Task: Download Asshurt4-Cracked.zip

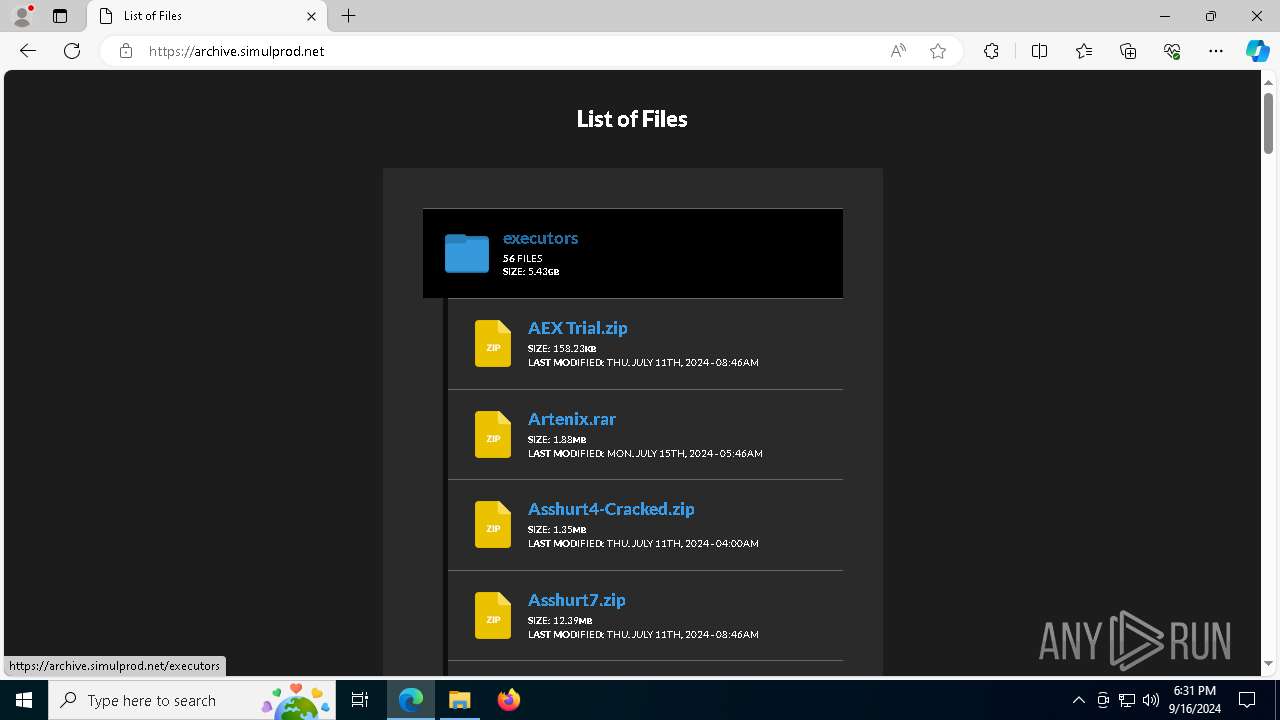Action: [611, 509]
